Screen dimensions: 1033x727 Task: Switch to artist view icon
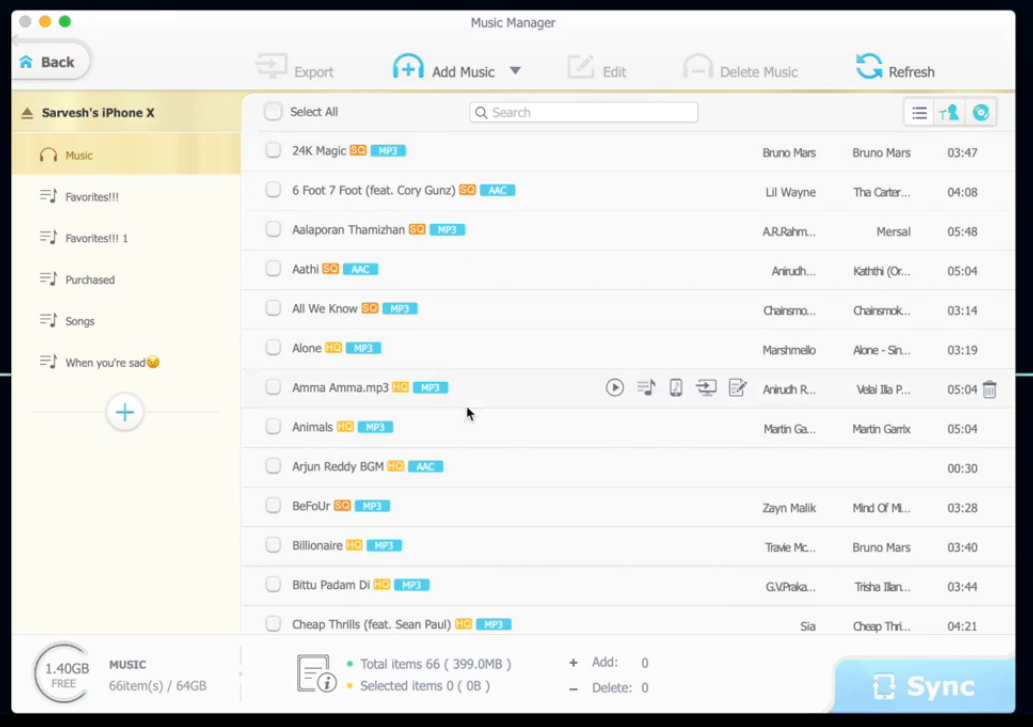click(949, 113)
